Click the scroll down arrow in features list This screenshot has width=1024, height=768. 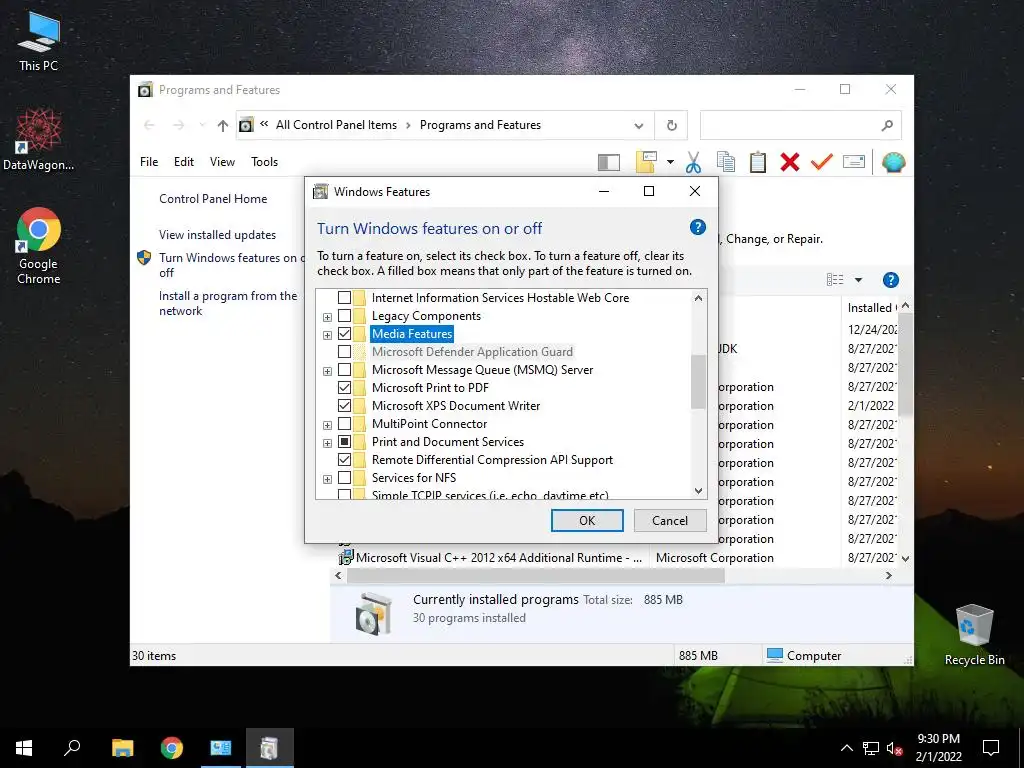pos(698,491)
